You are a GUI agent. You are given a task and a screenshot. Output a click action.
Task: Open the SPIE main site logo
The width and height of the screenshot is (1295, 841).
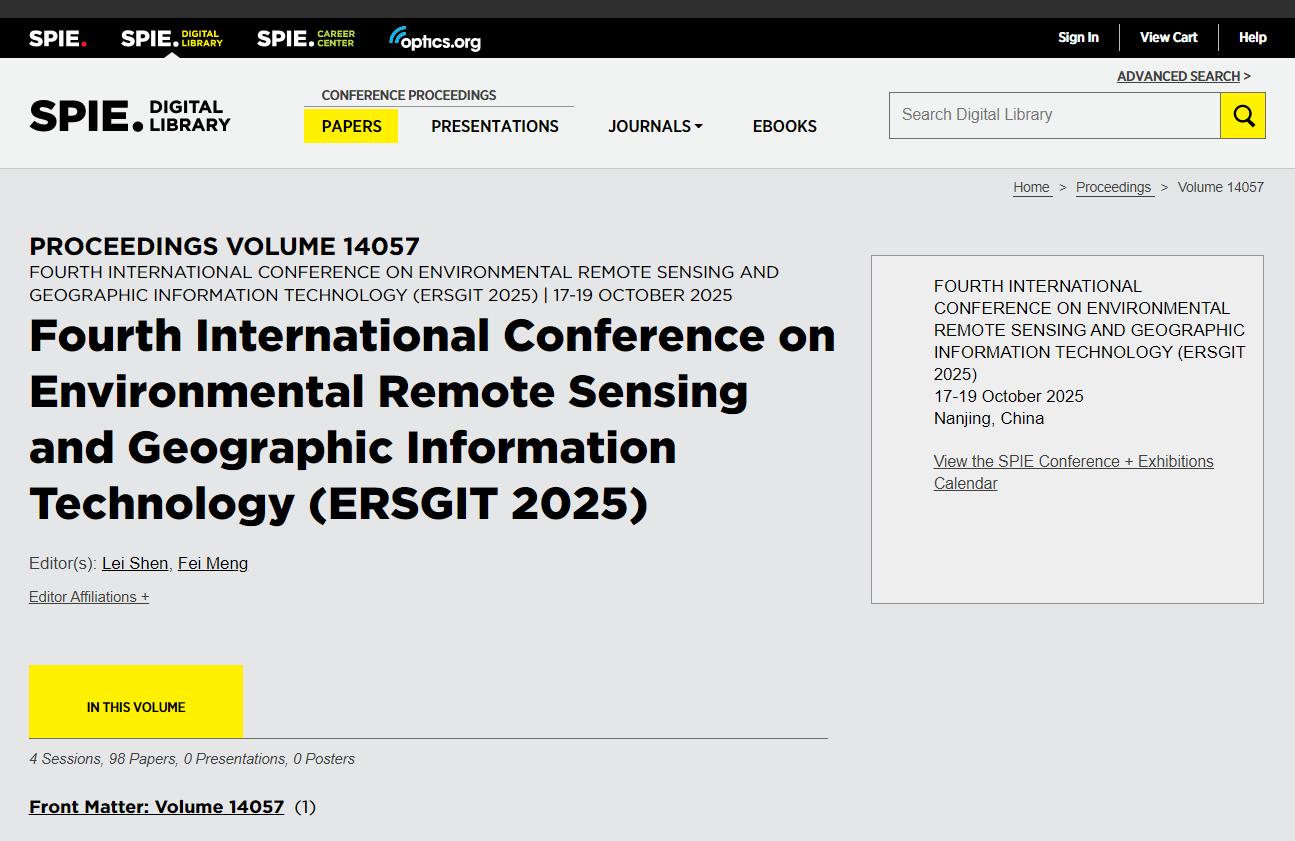tap(57, 39)
